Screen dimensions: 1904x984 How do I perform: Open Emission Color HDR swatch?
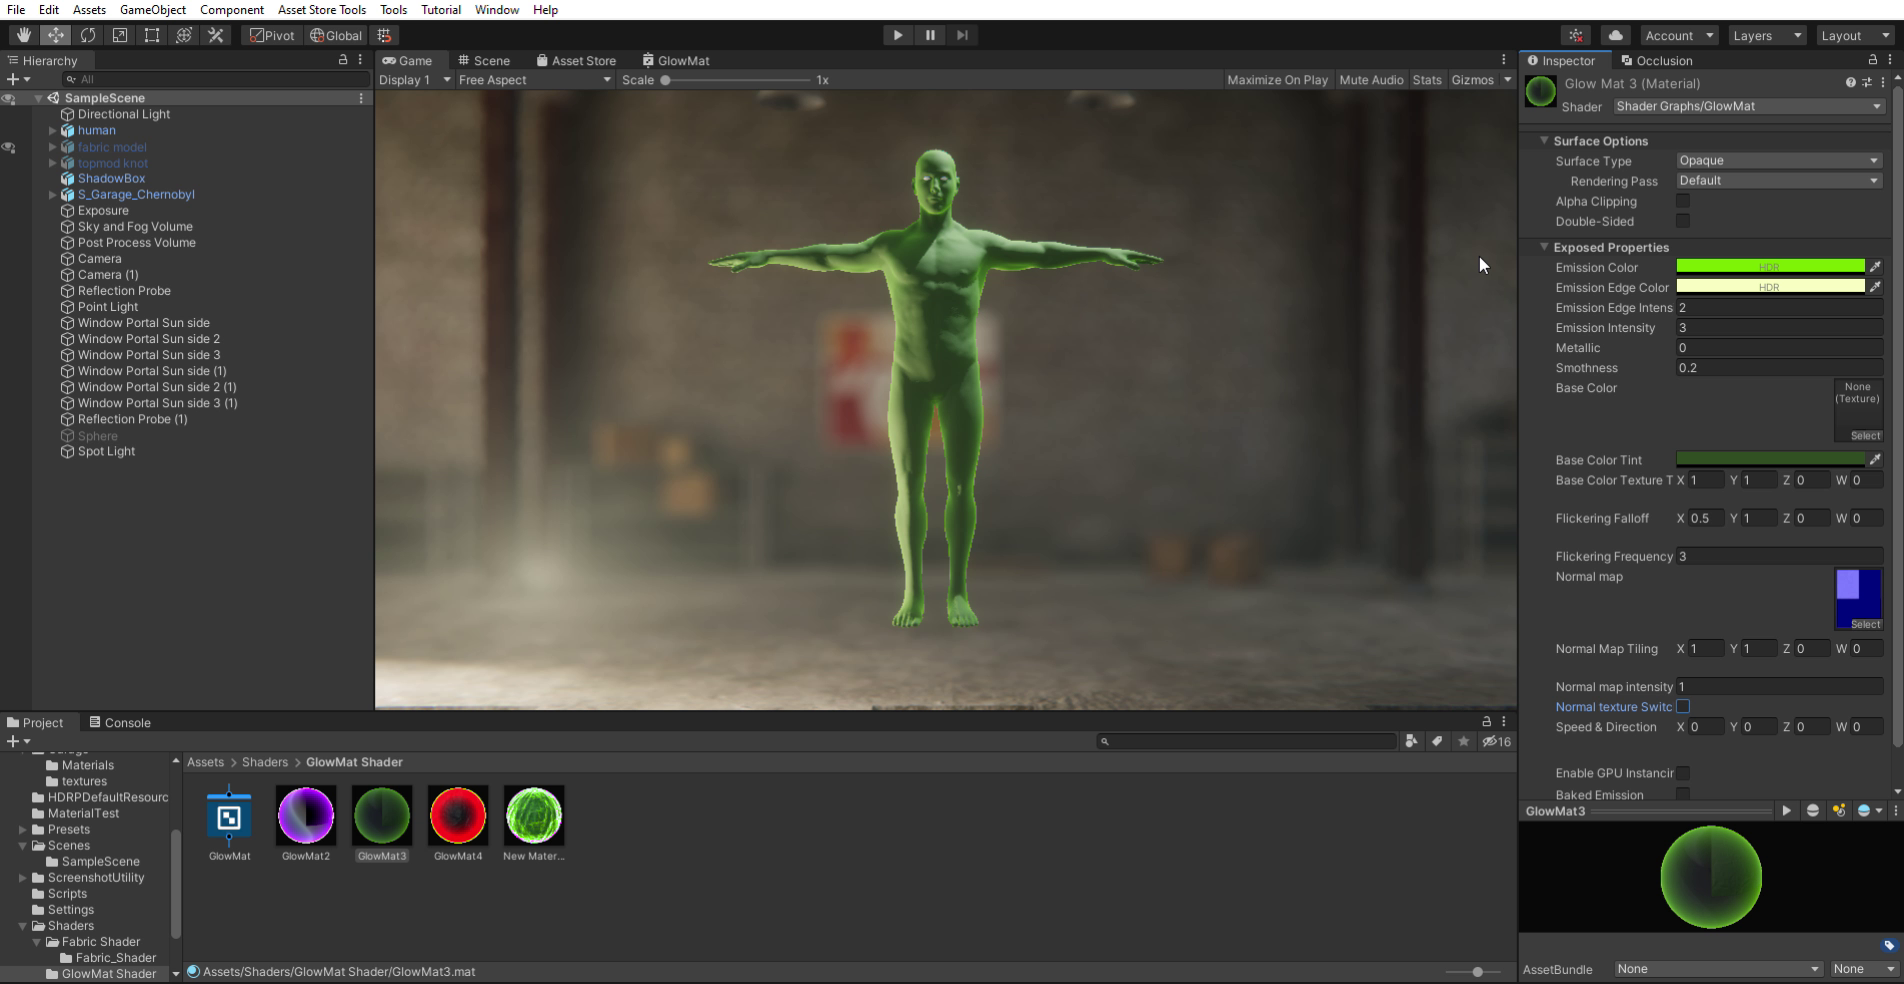point(1770,267)
